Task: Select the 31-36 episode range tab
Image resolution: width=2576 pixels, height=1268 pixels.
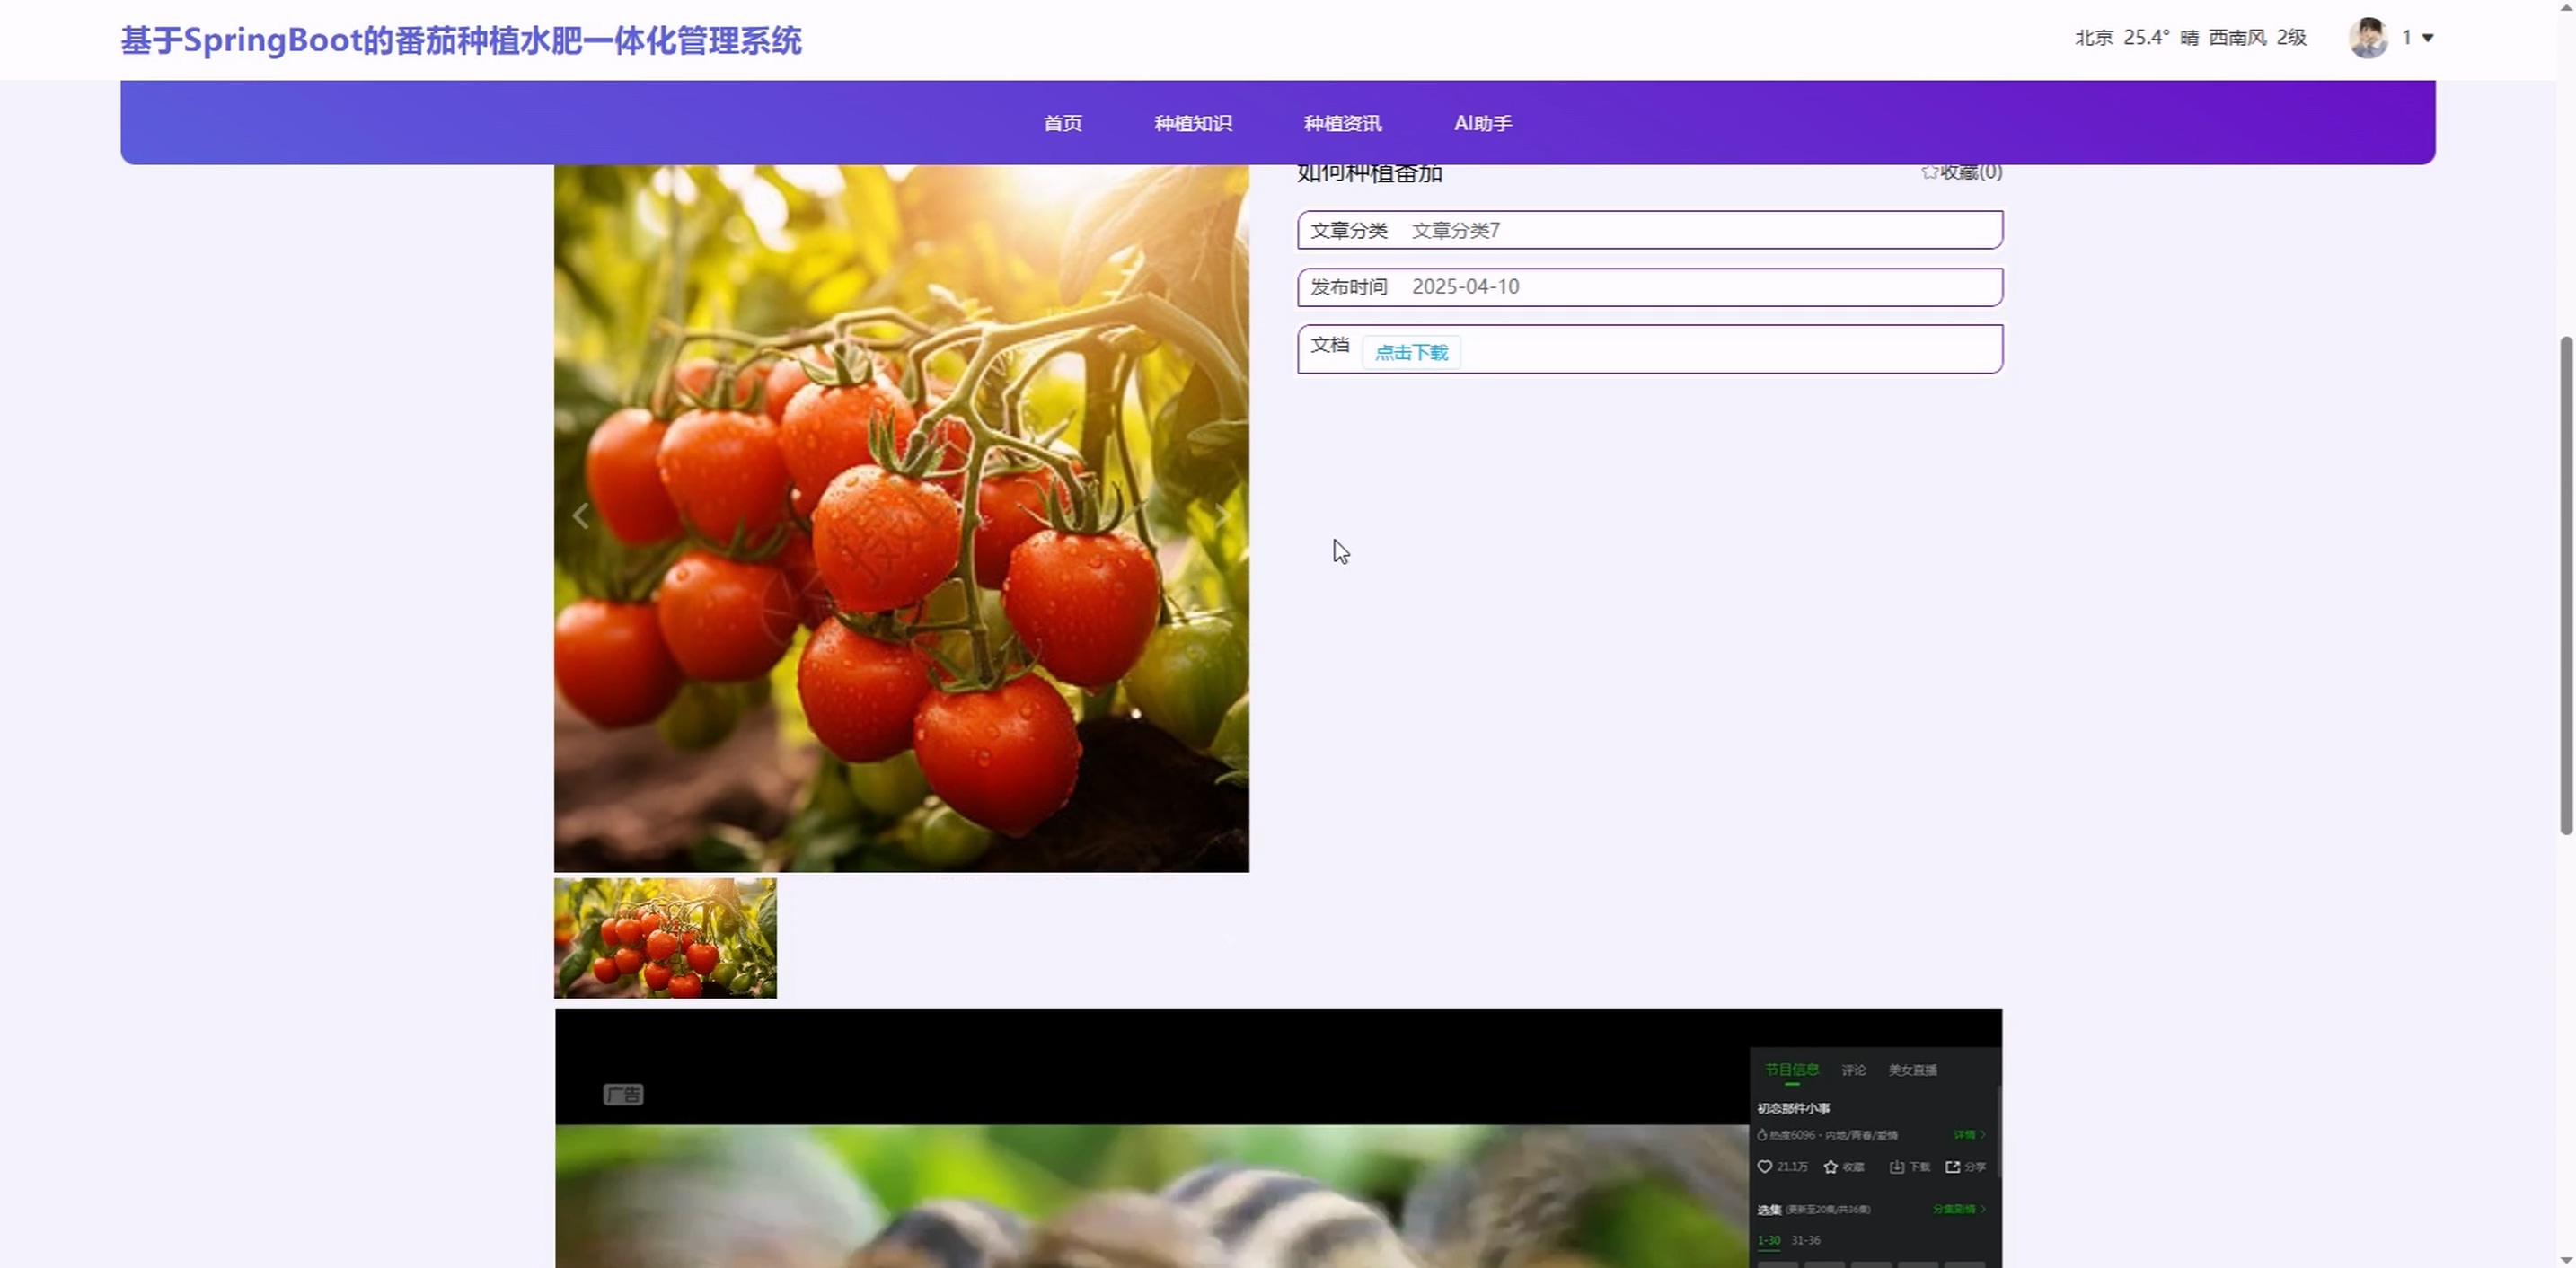Action: click(1805, 1240)
